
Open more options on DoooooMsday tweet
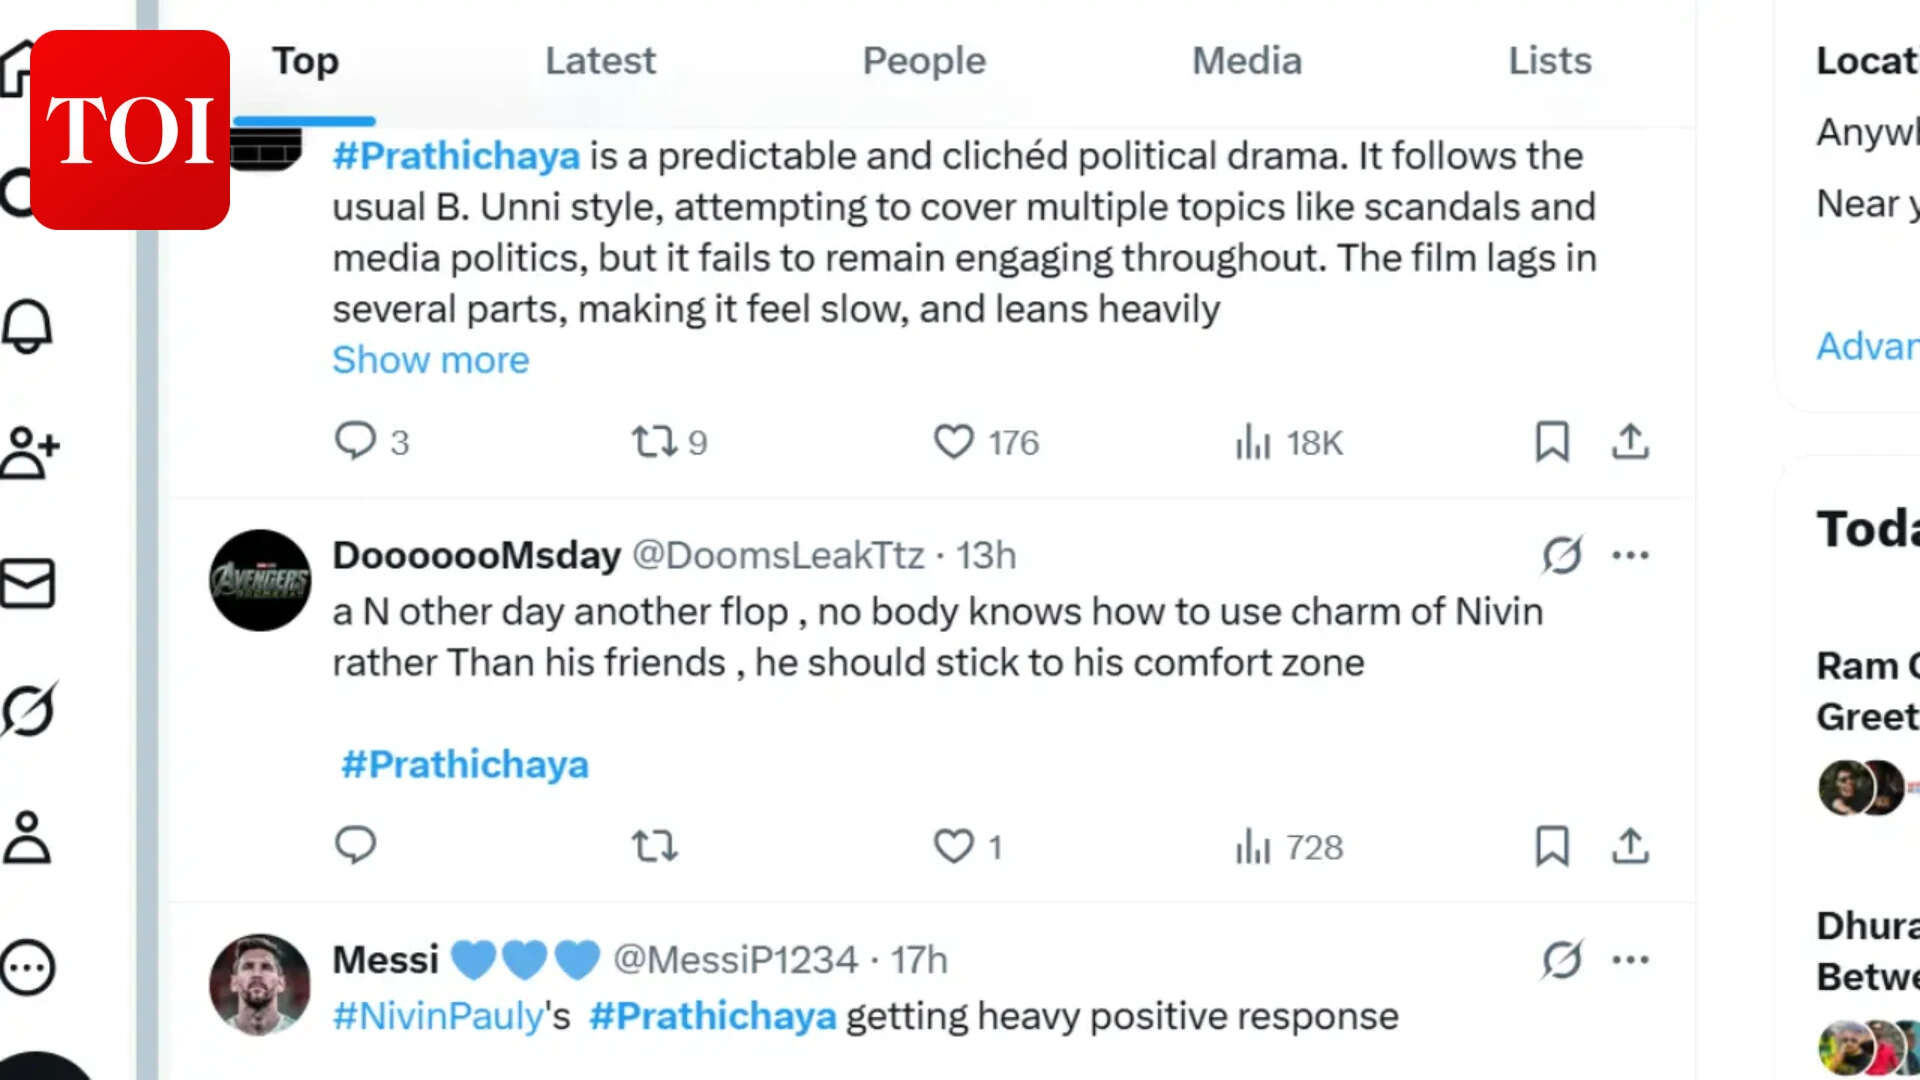coord(1630,555)
